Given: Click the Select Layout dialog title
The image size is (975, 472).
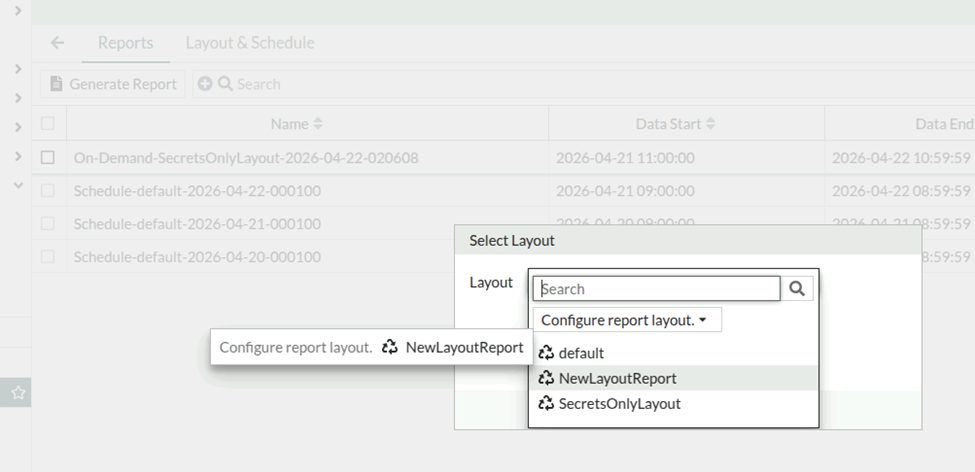Looking at the screenshot, I should [512, 241].
